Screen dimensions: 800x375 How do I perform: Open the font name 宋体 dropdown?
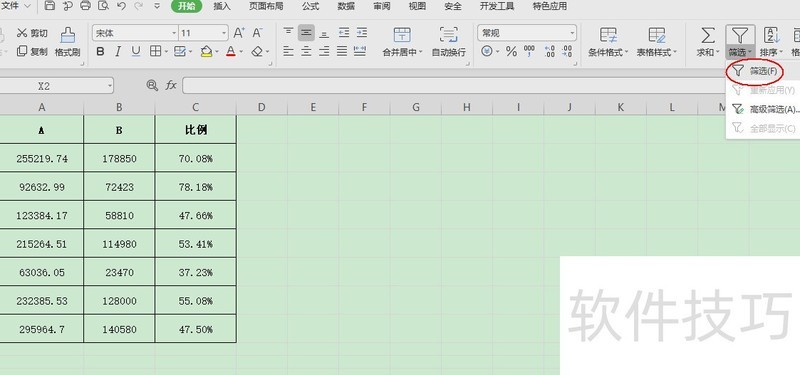[173, 33]
